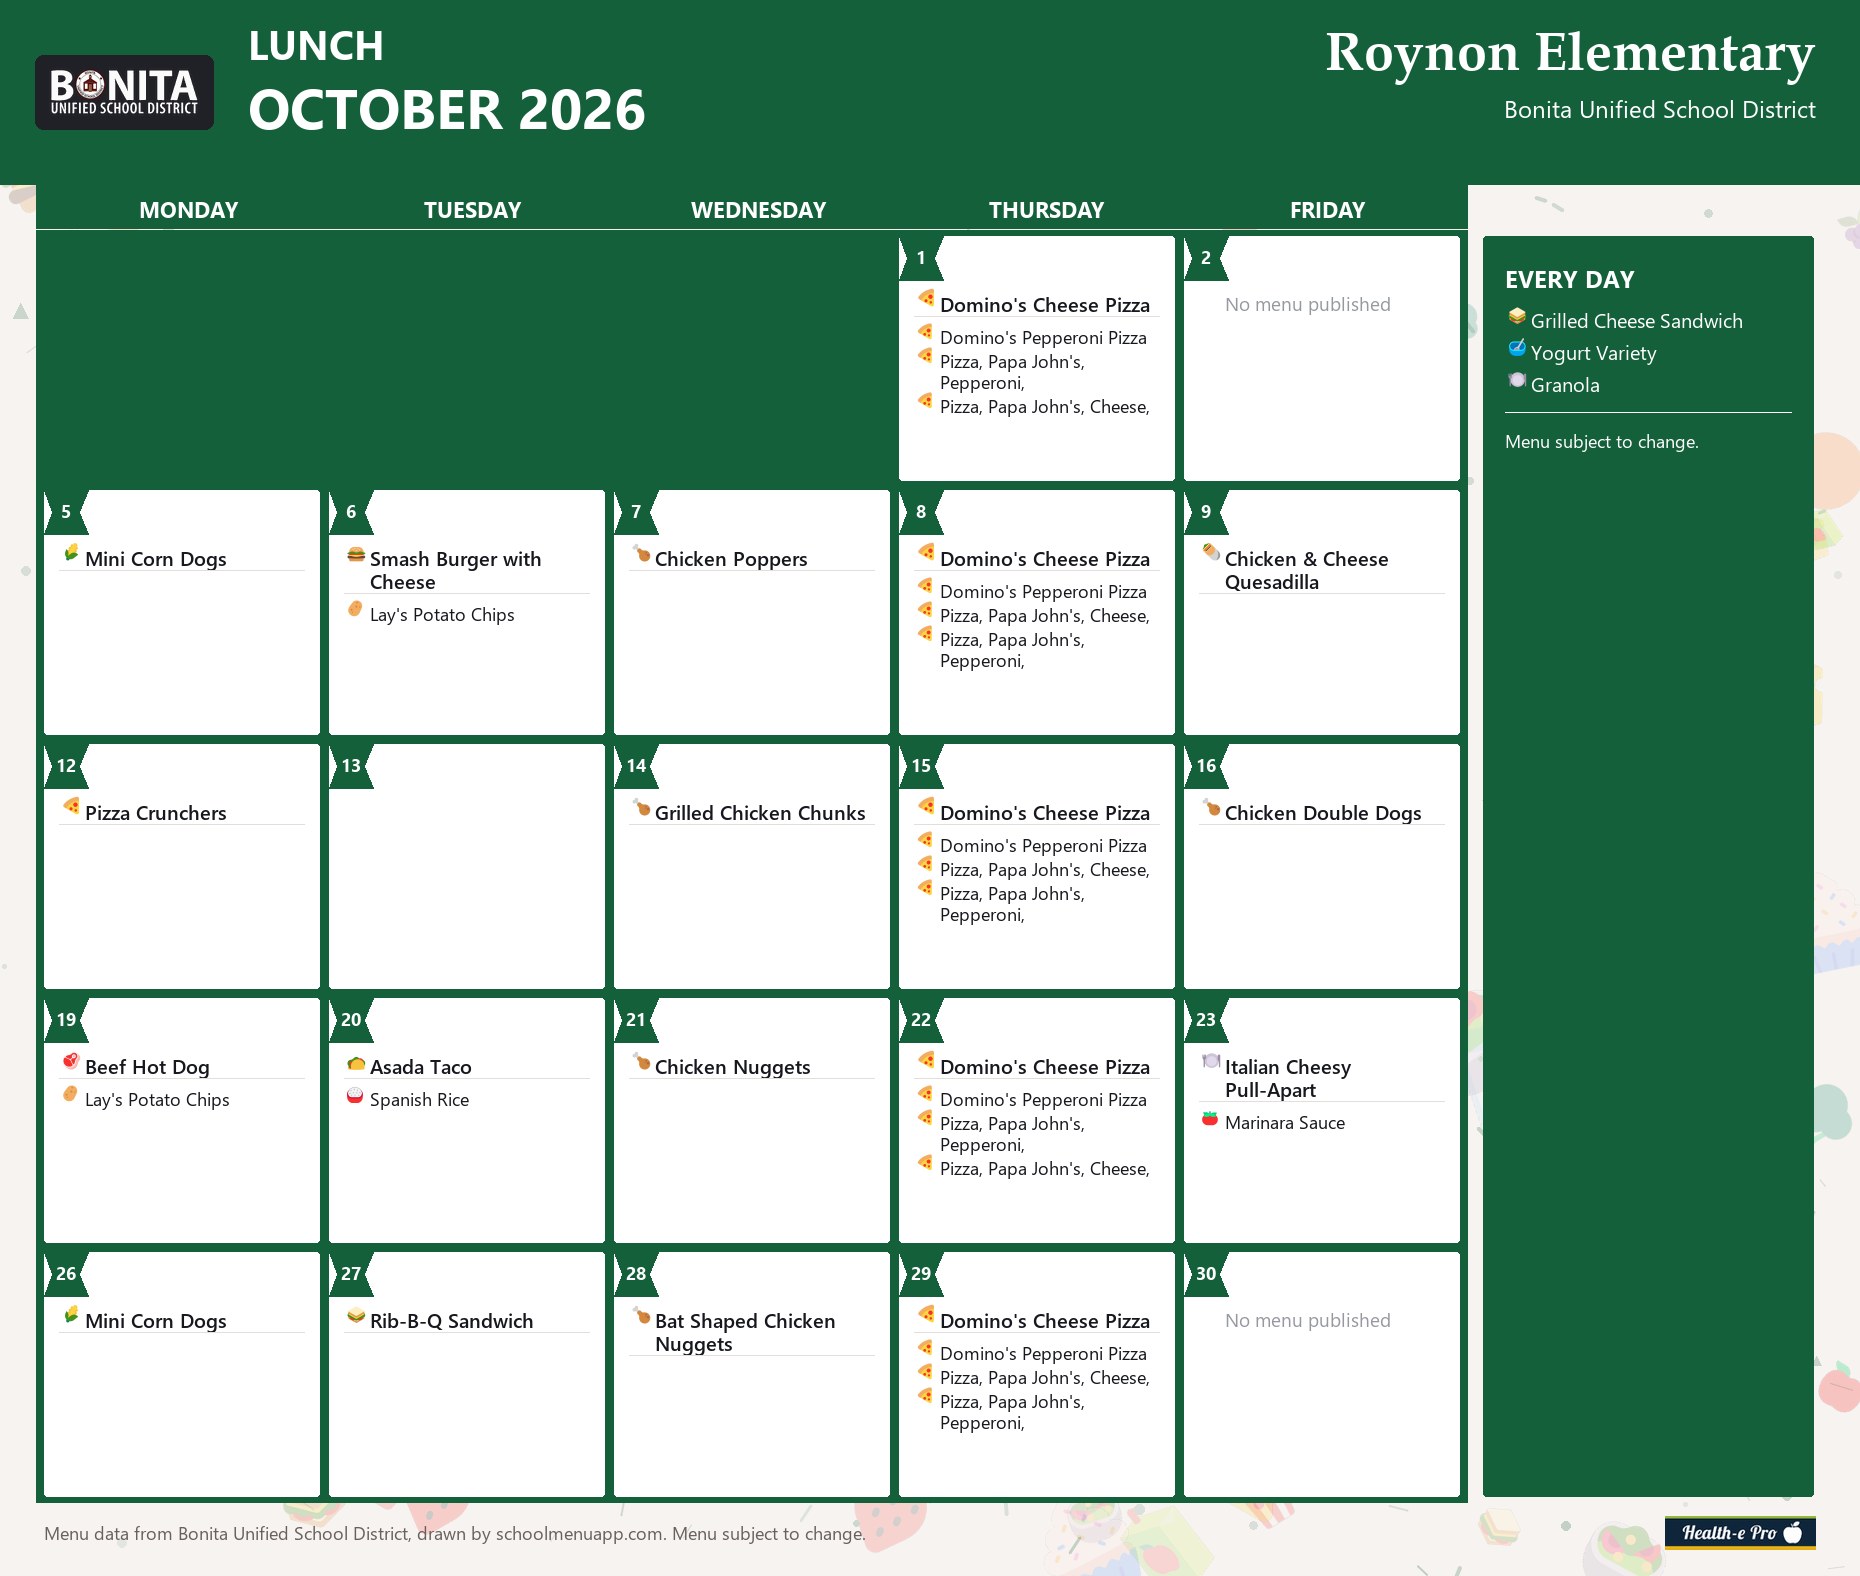
Task: Click 'Spanish Rice' on October 20
Action: tap(419, 1100)
